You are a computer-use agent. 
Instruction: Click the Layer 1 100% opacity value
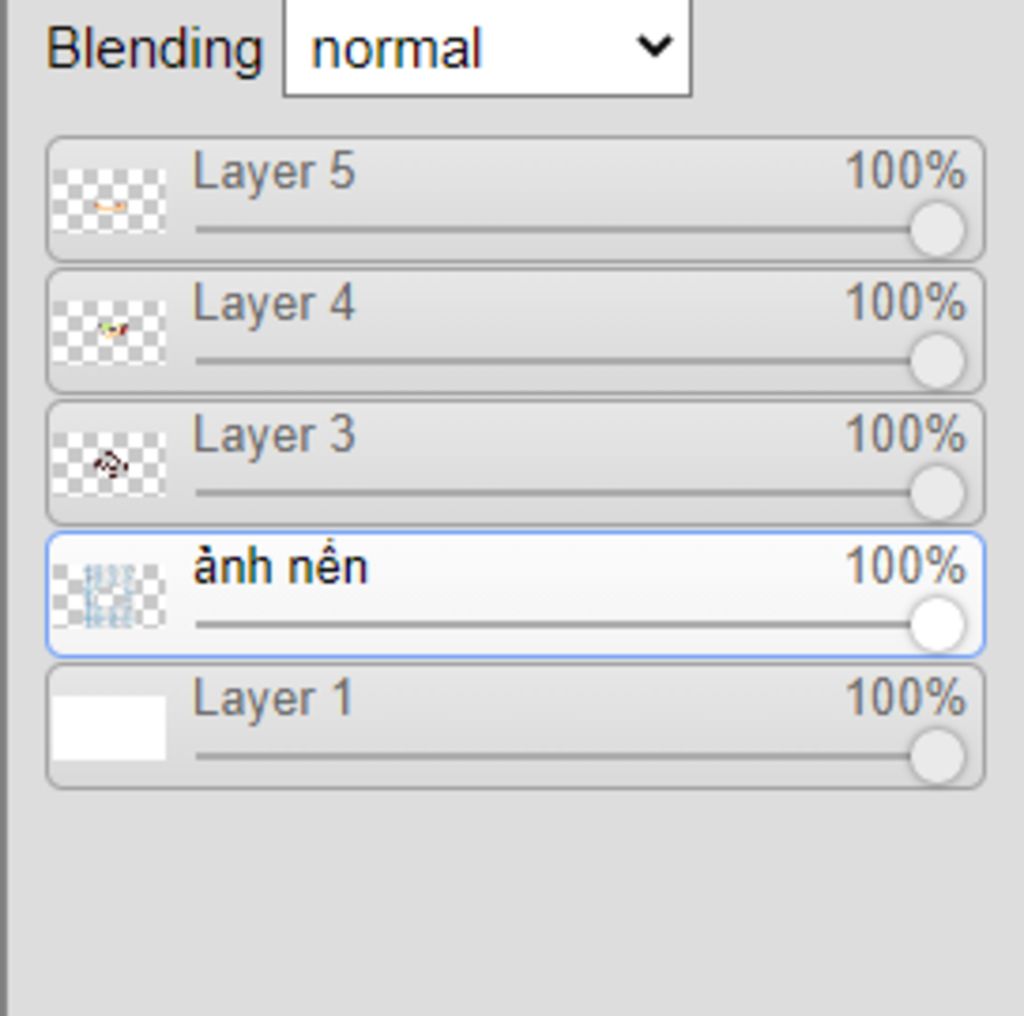tap(905, 699)
